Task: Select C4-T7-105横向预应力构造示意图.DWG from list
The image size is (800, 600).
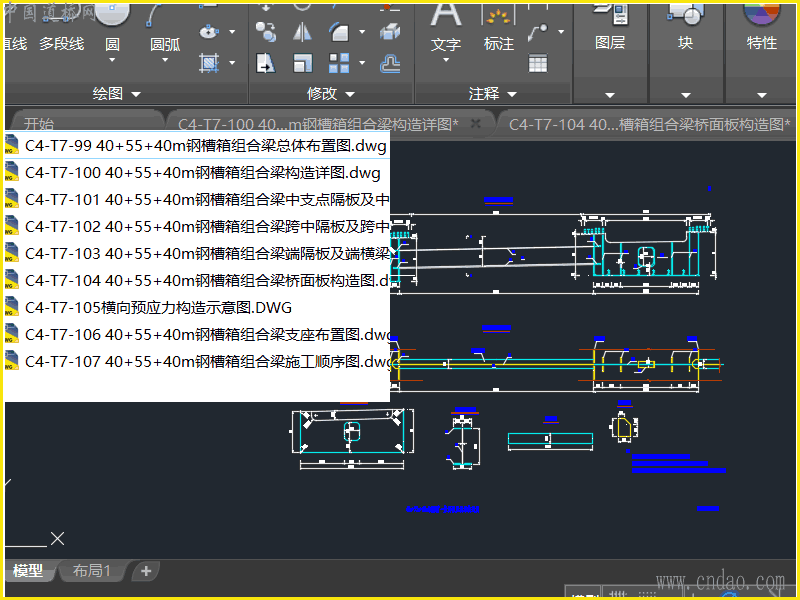Action: point(158,307)
